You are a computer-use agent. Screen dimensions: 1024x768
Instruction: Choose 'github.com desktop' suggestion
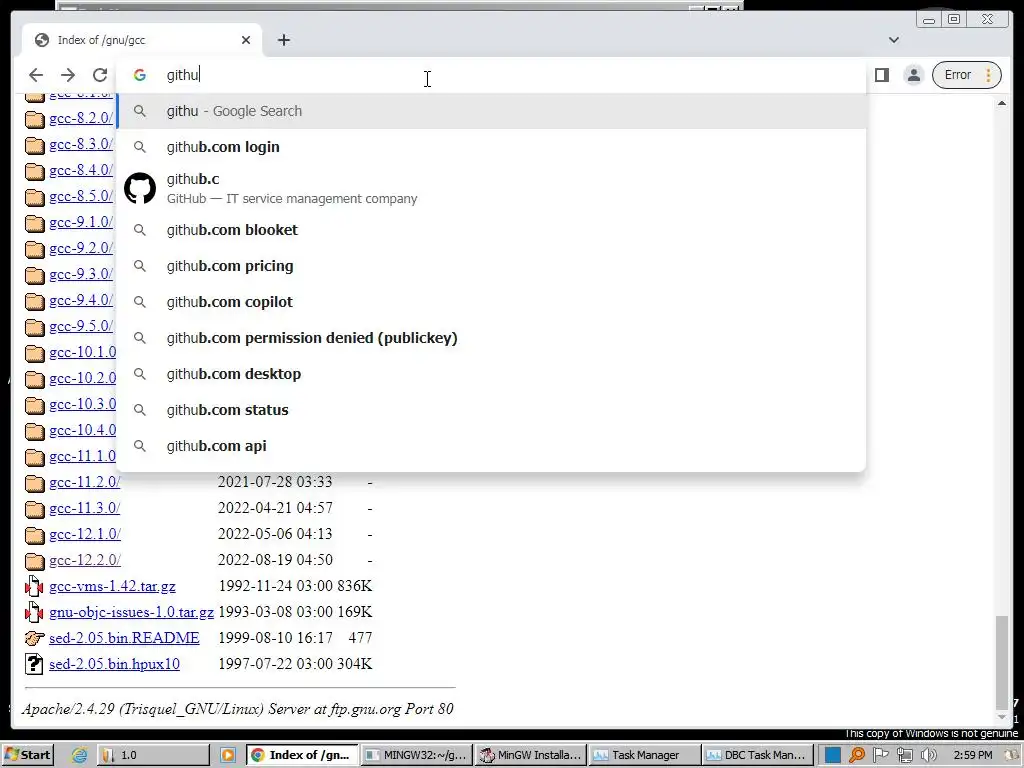coord(491,374)
